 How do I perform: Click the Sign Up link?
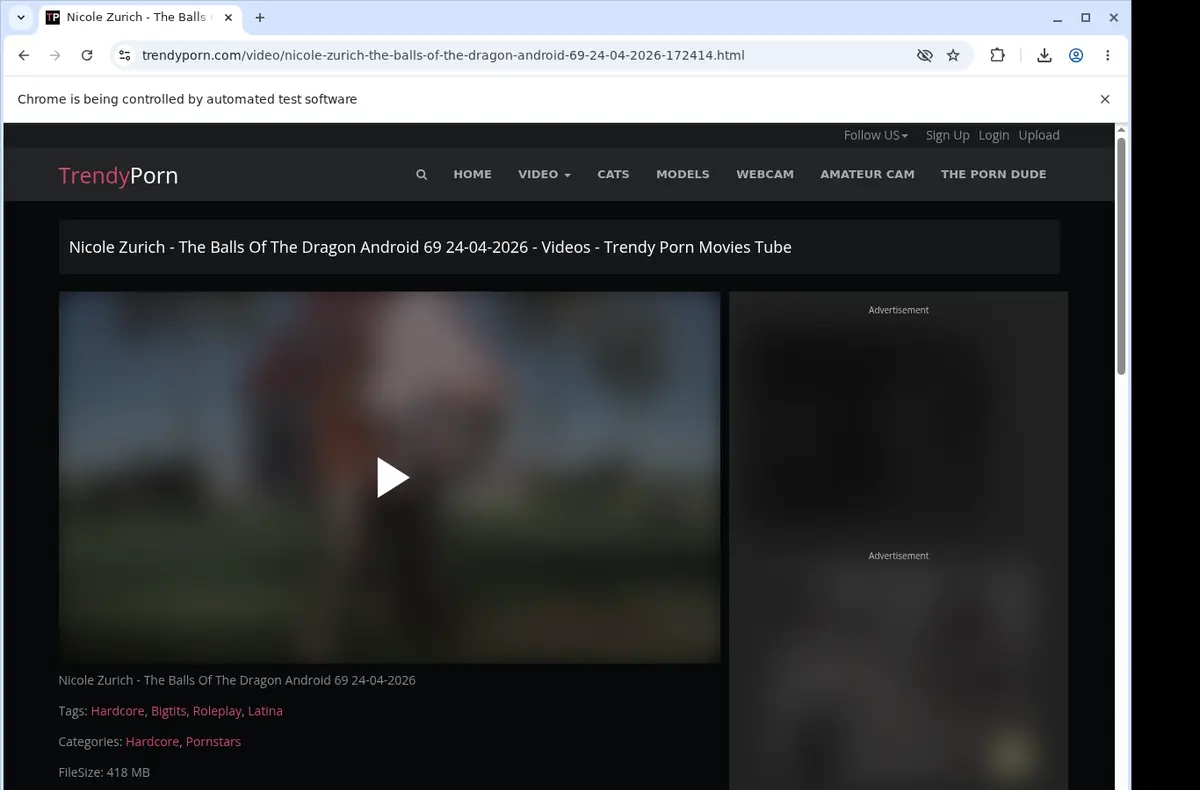[947, 135]
